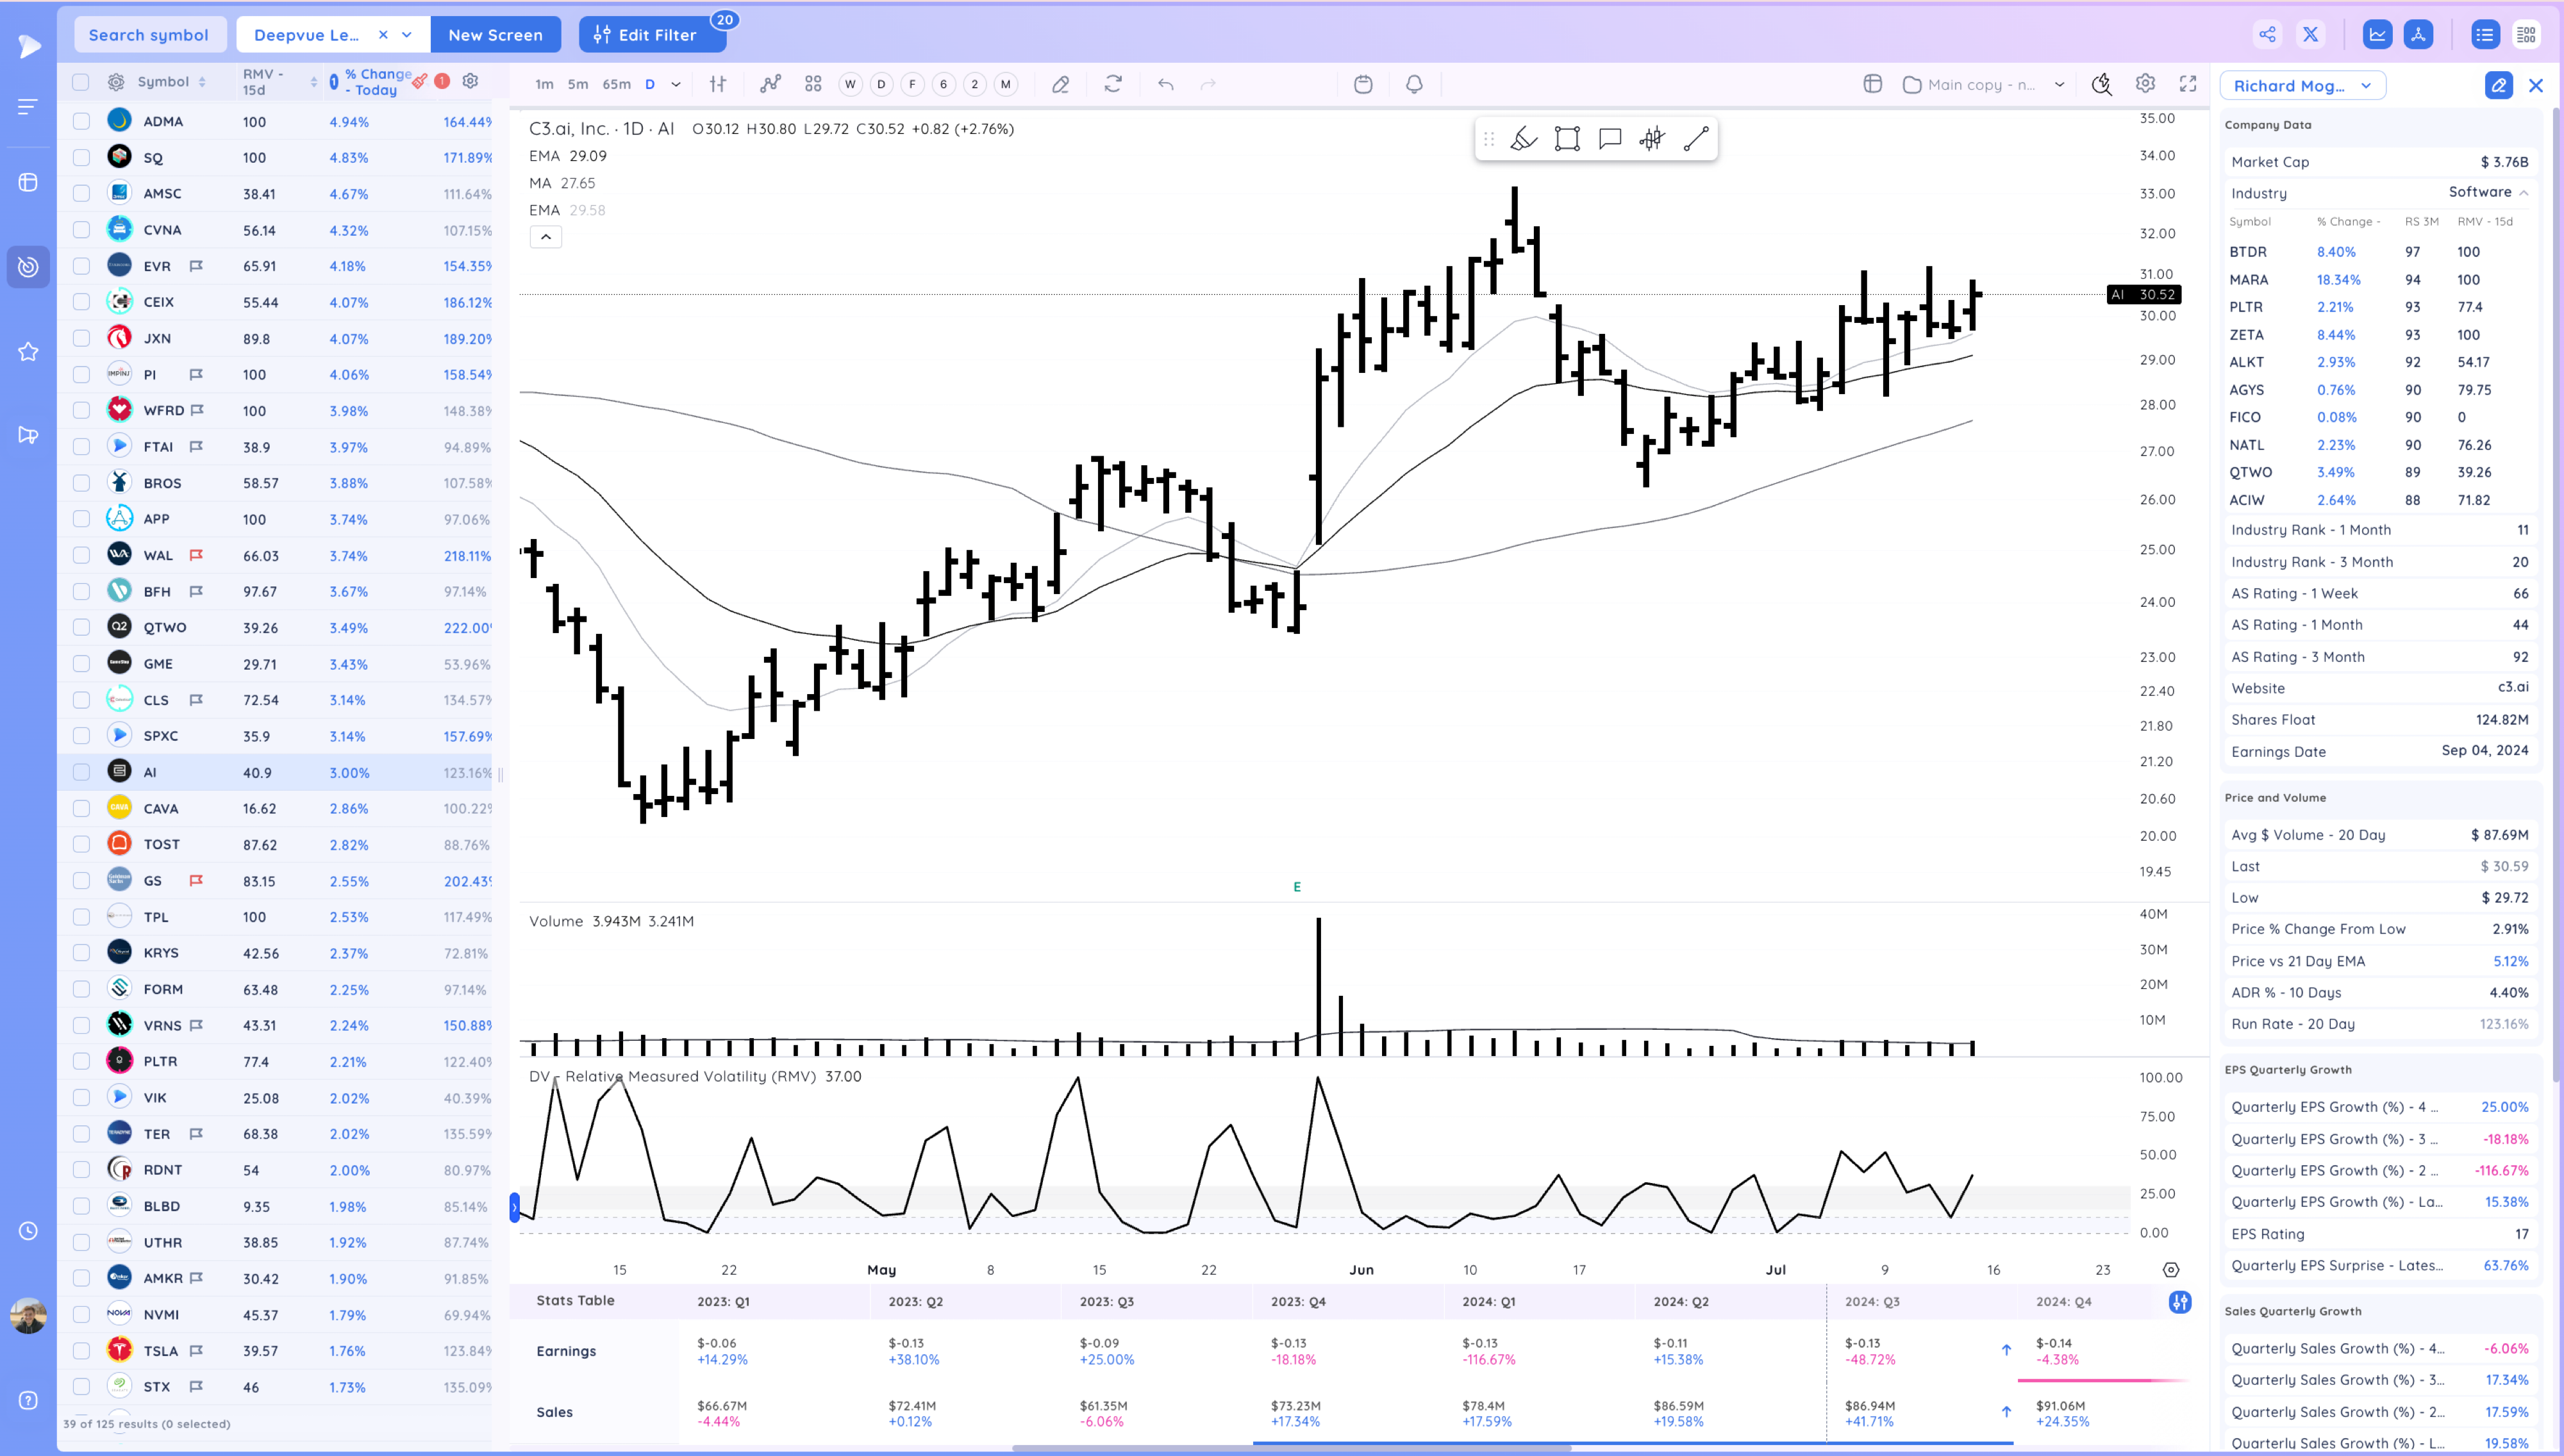Expand the Richard Mog... panel dropdown
Viewport: 2564px width, 1456px height.
pos(2366,86)
